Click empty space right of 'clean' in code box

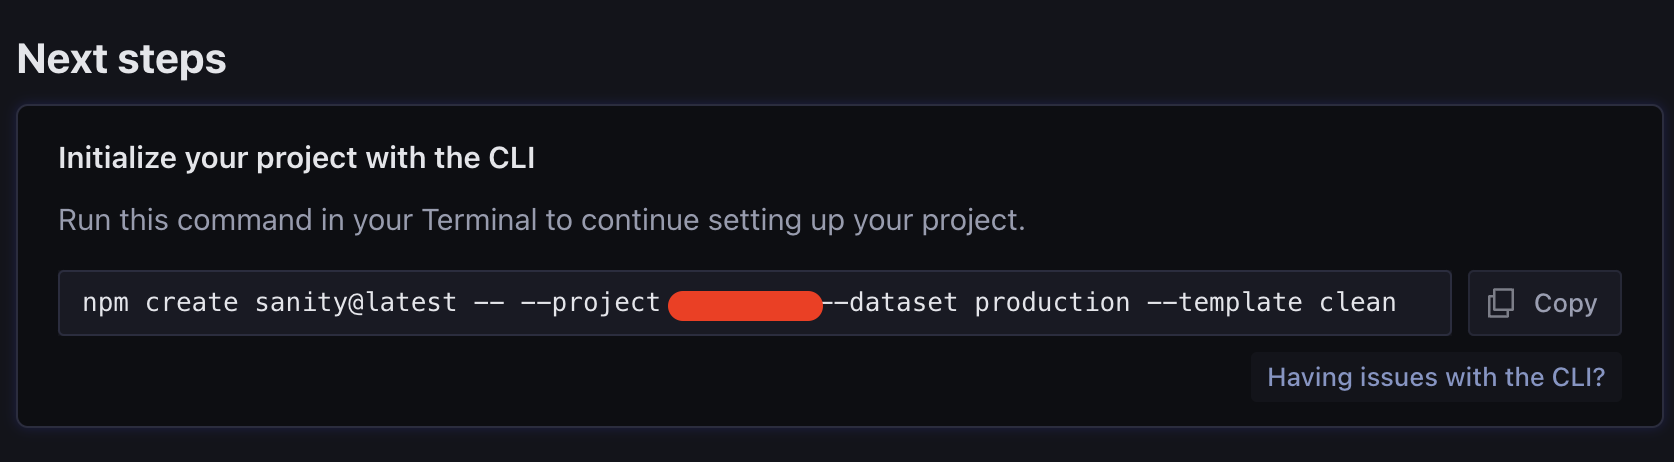pyautogui.click(x=1424, y=303)
